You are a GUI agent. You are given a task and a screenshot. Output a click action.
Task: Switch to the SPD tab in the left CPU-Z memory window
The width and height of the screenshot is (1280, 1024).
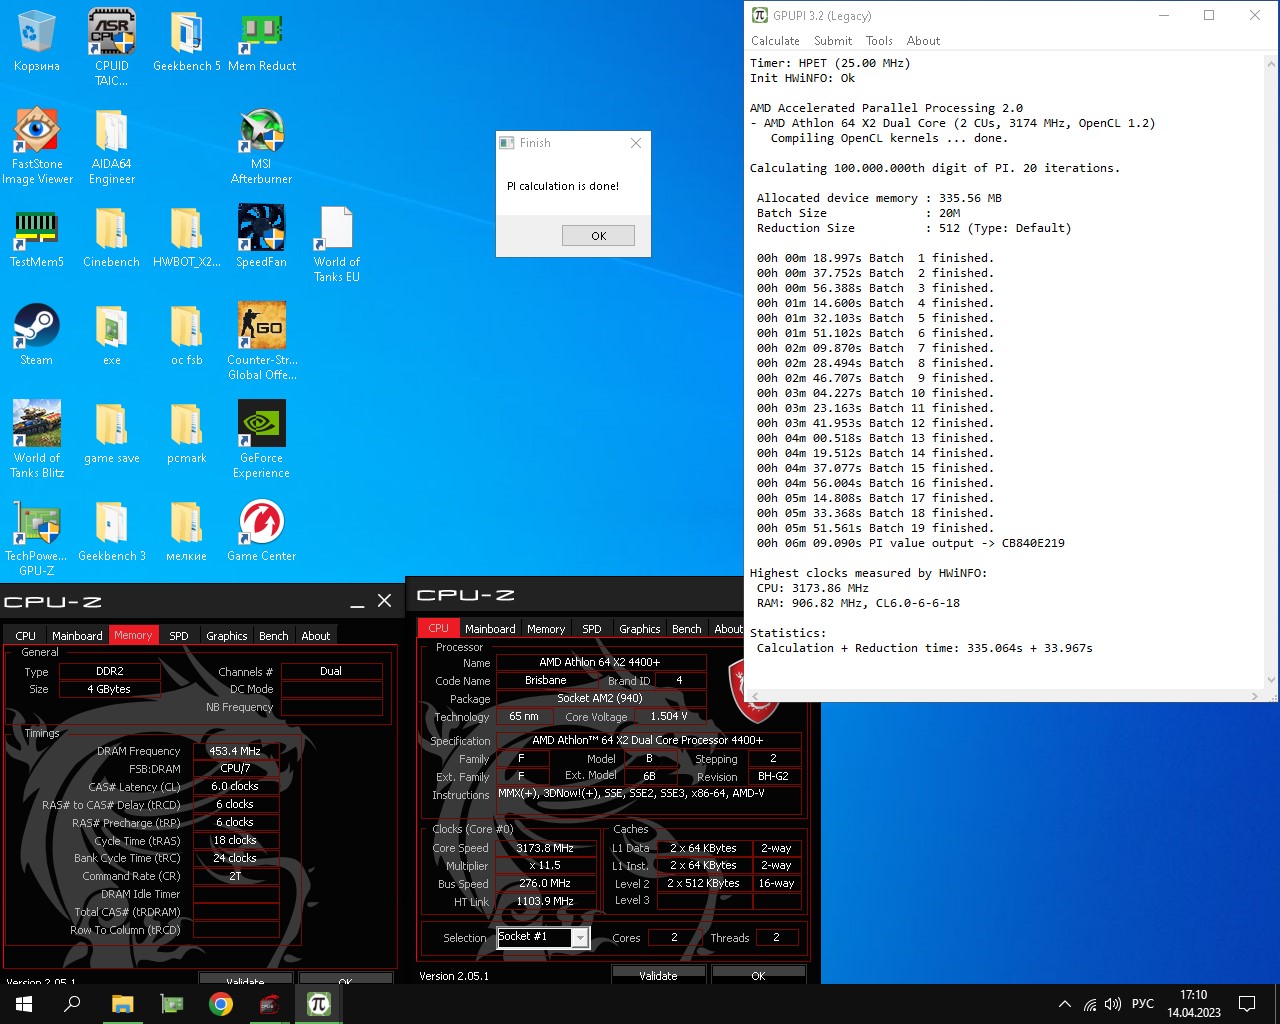[x=179, y=636]
